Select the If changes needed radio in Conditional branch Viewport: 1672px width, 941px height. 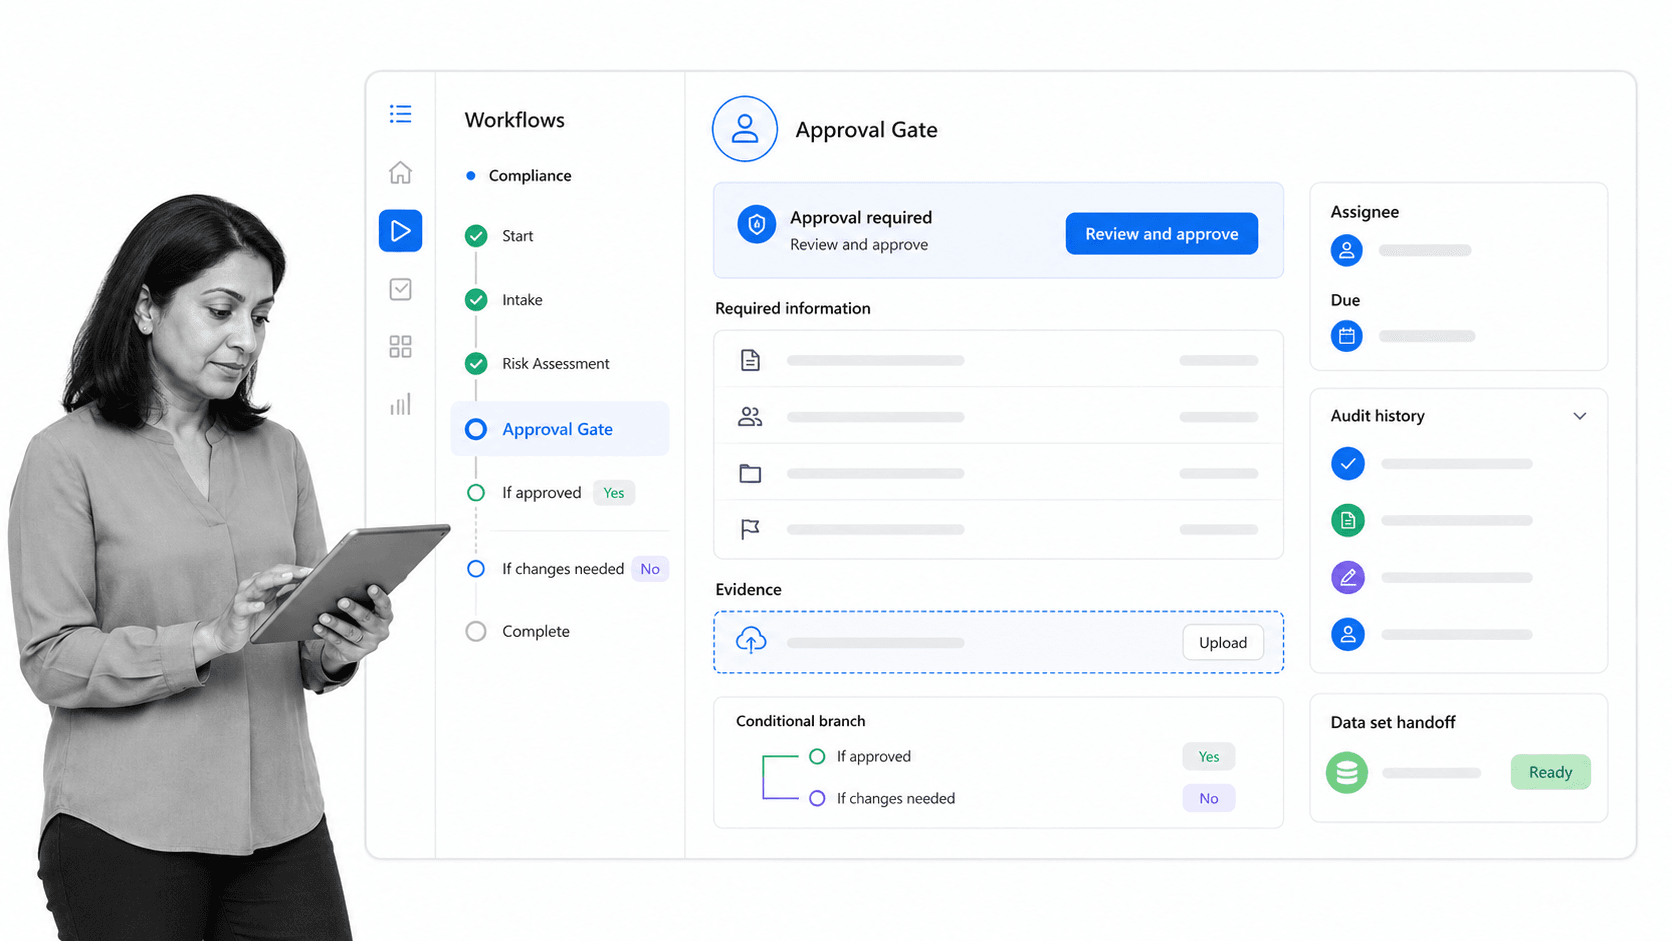click(x=817, y=798)
